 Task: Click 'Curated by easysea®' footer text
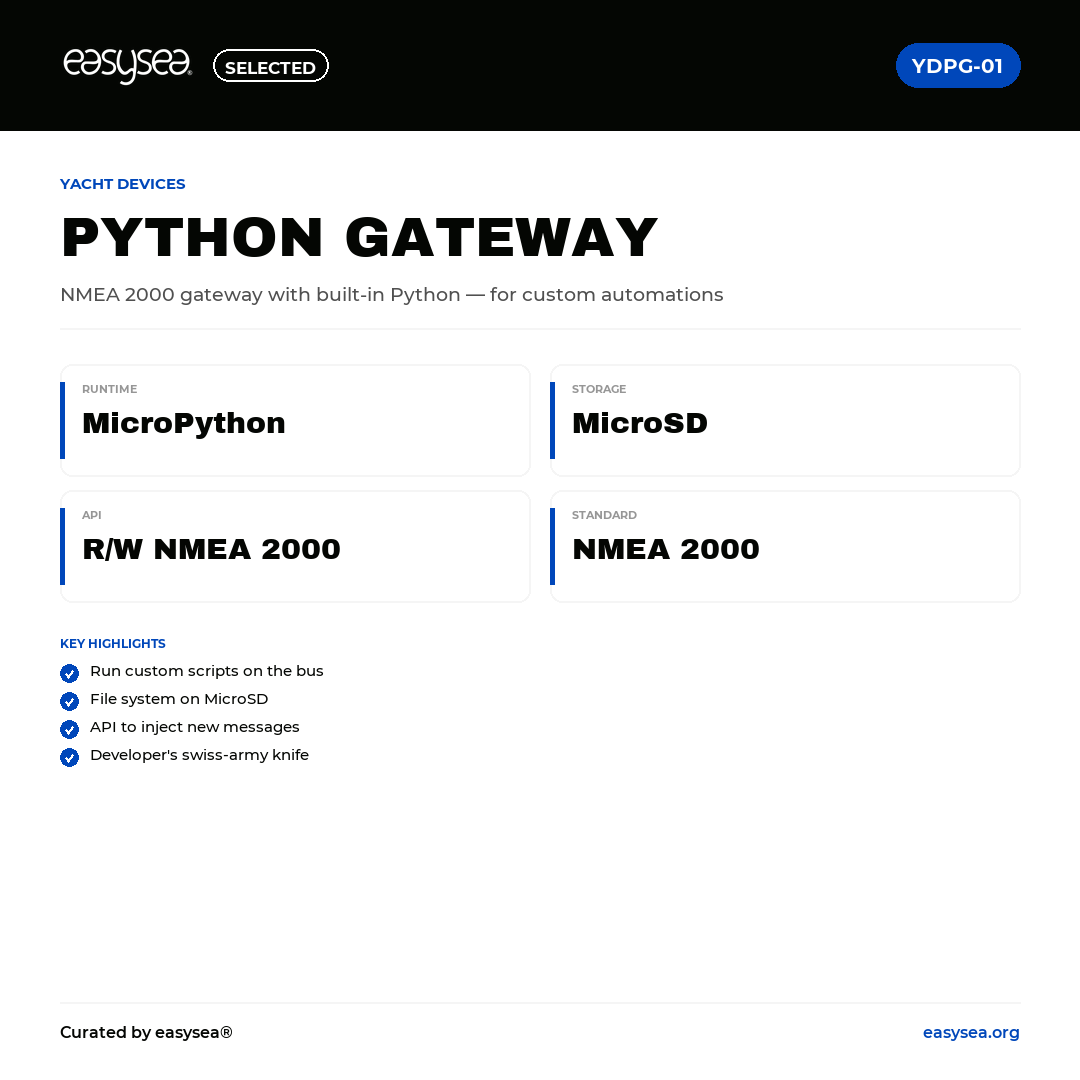pos(146,1032)
